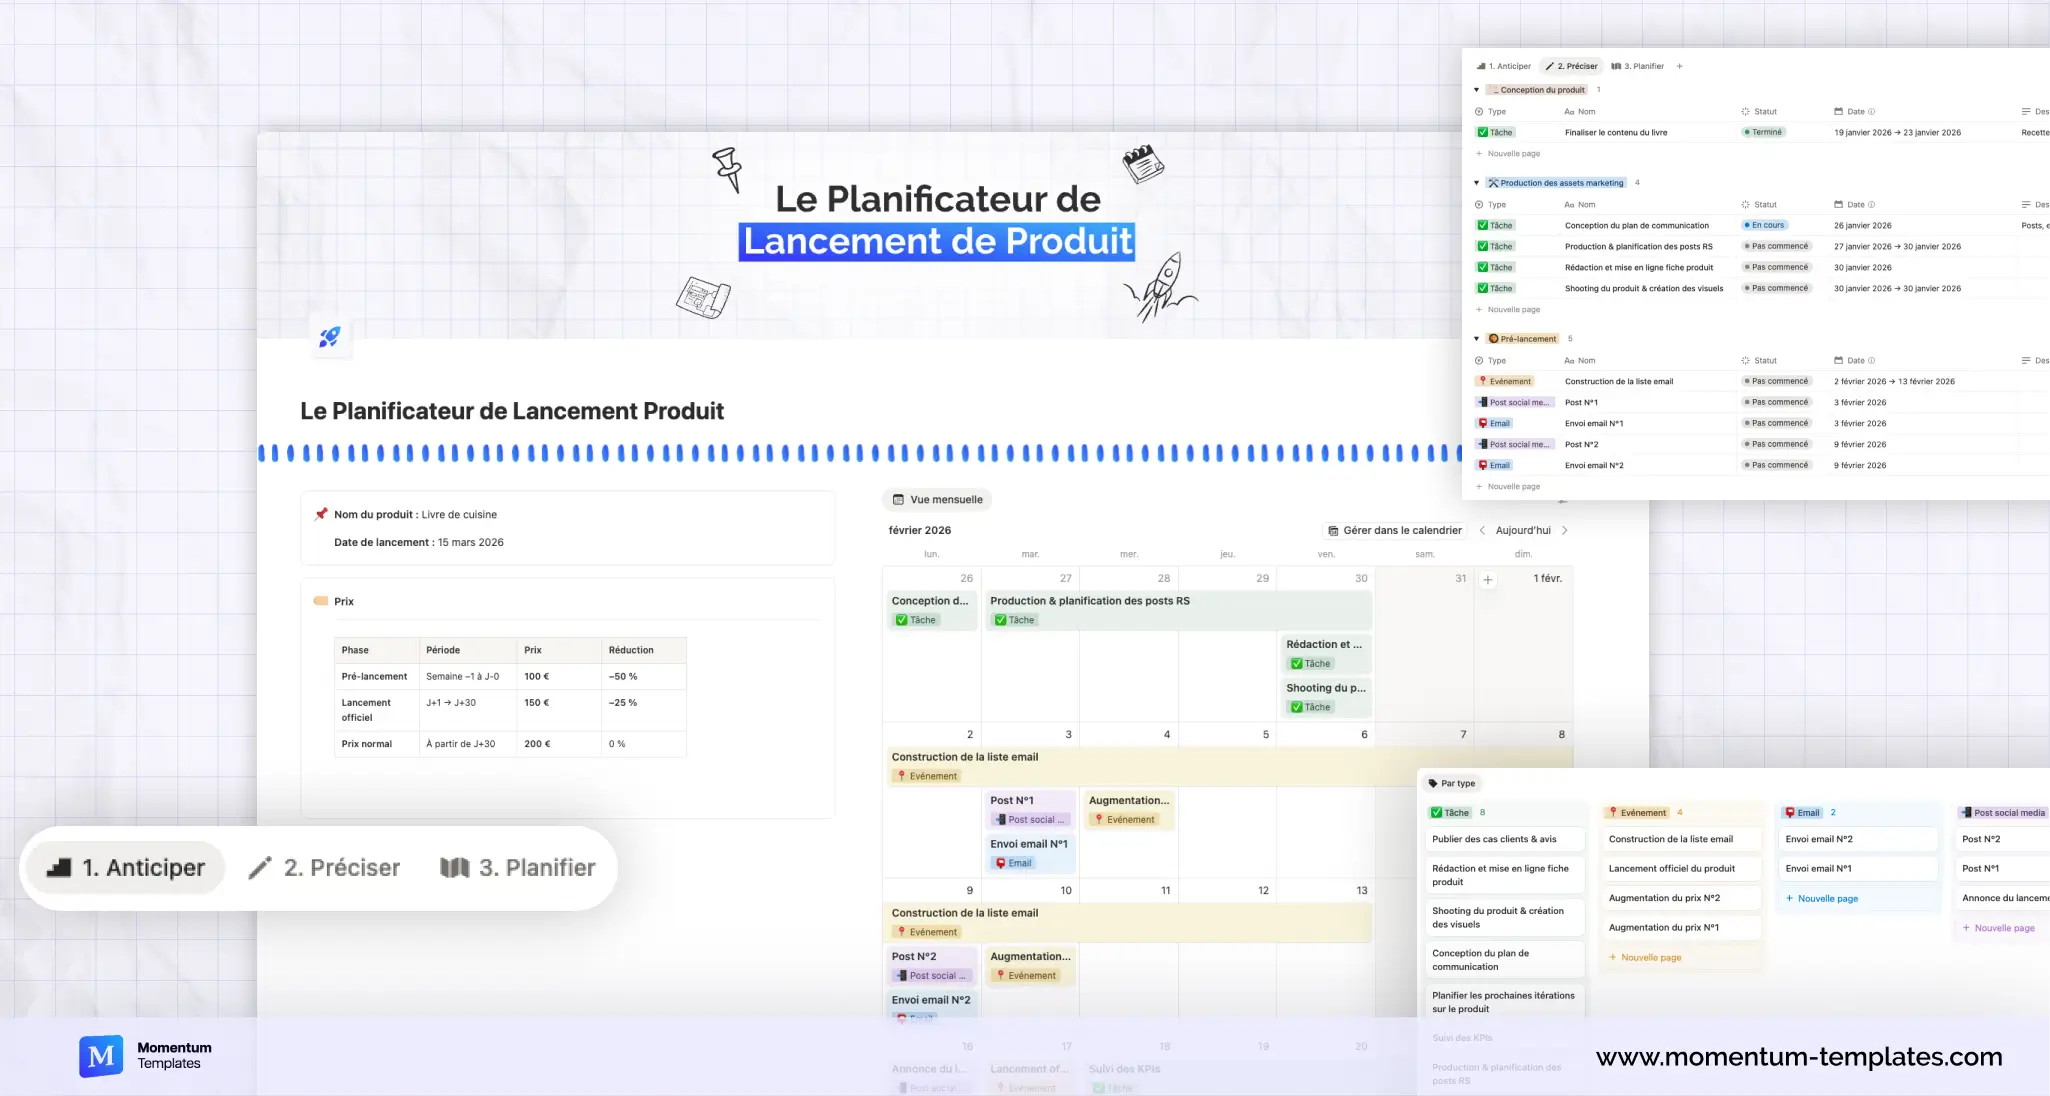Click the Momentum Templates logo

(100, 1055)
